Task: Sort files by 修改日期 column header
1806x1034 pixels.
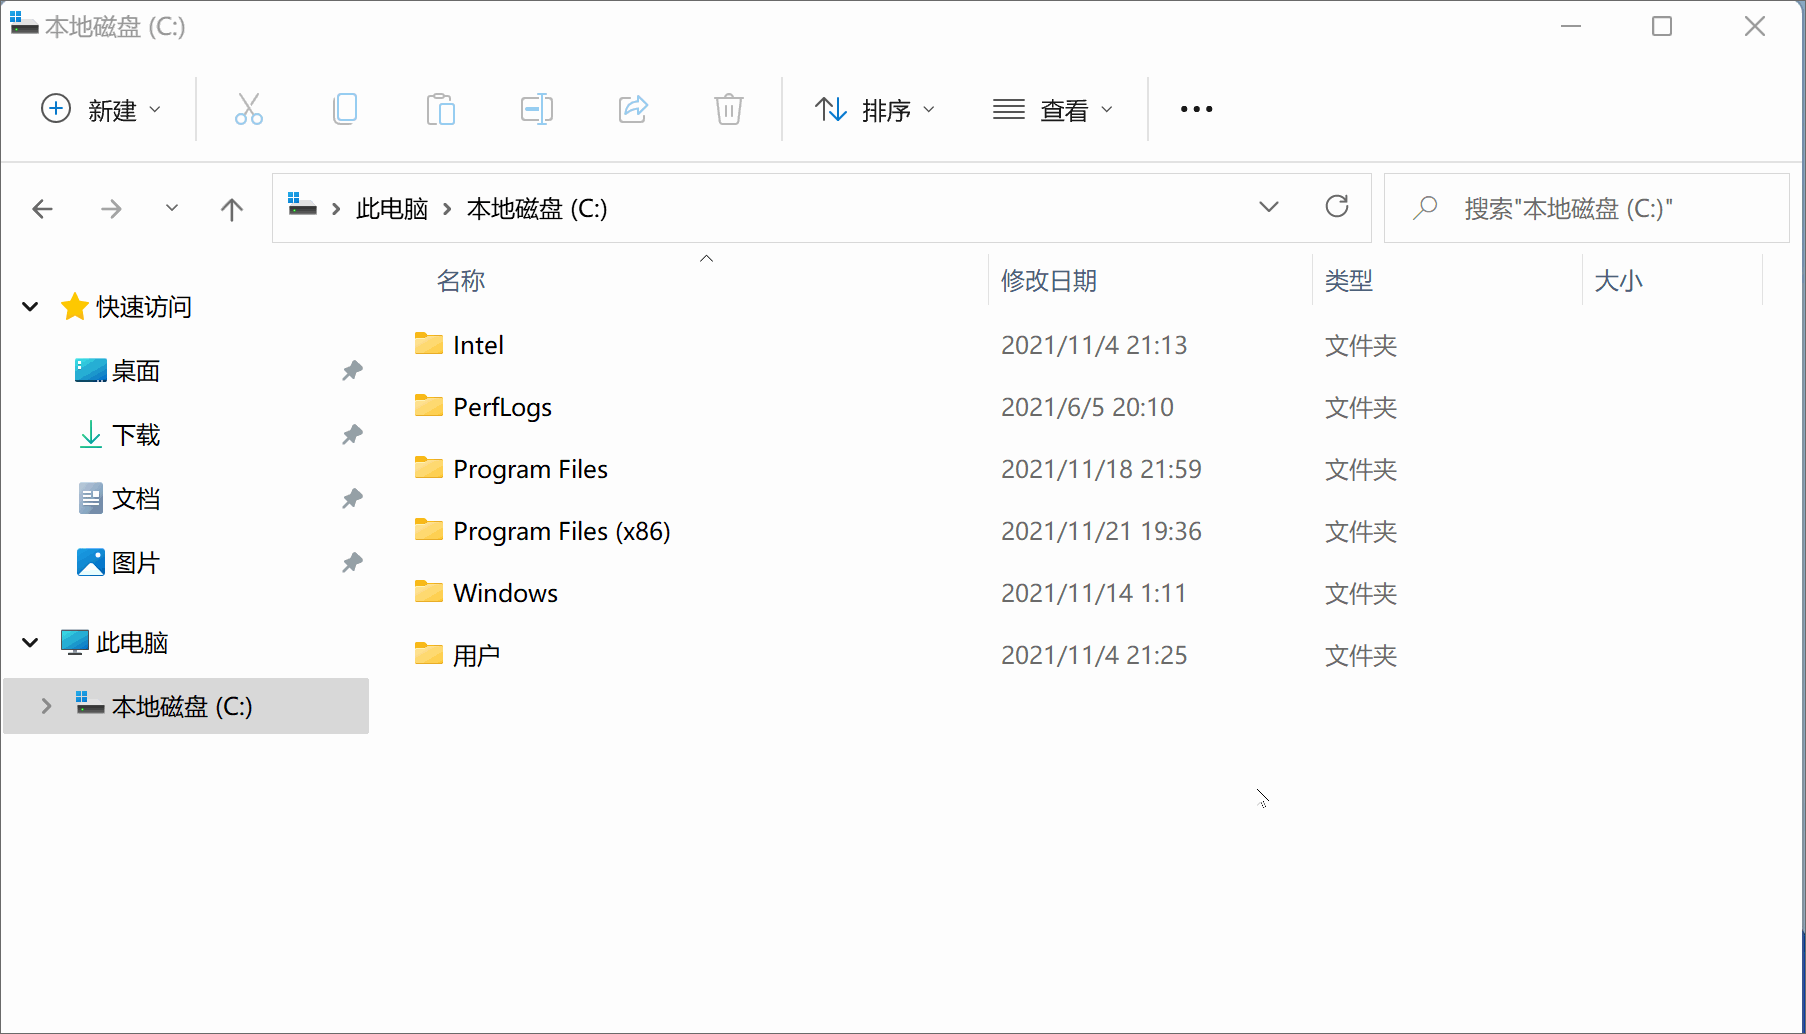Action: 1048,281
